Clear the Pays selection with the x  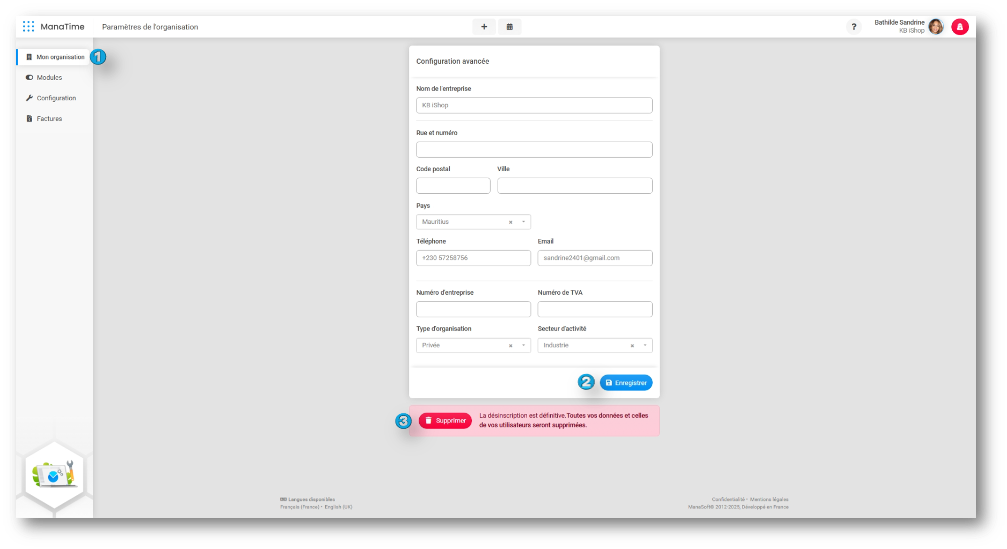(511, 222)
